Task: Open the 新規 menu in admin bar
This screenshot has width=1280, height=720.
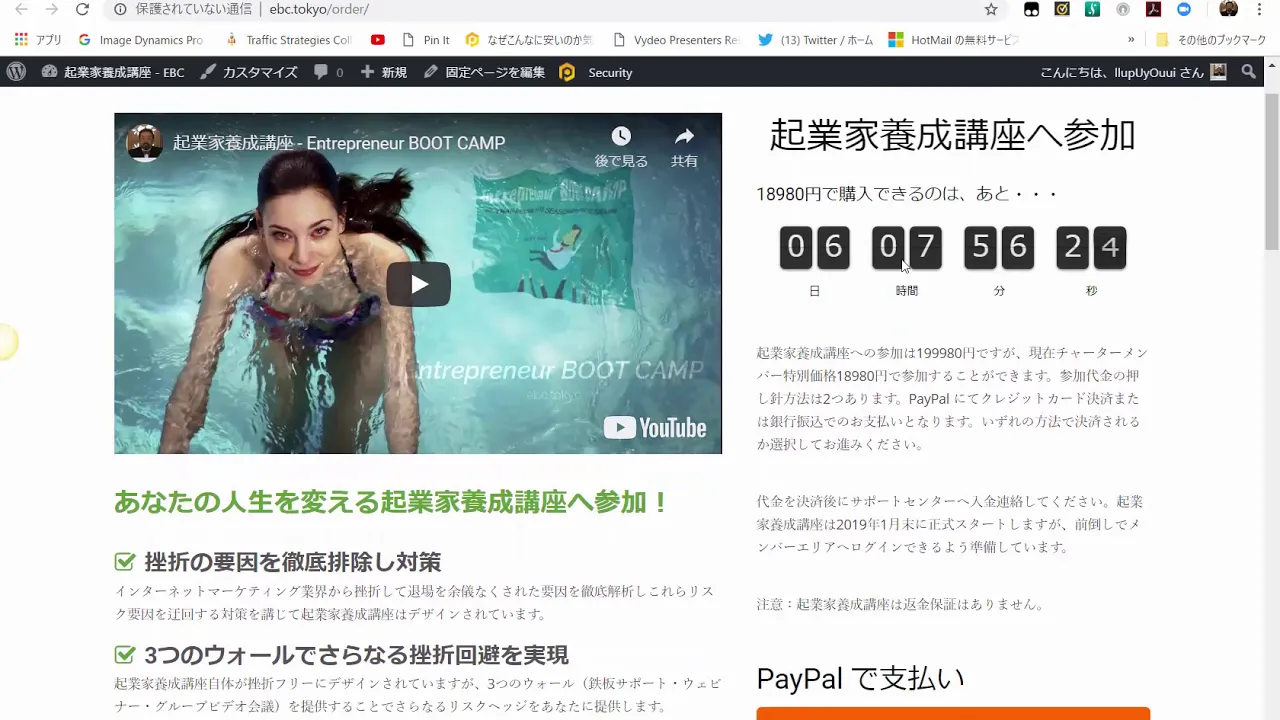Action: pos(383,72)
